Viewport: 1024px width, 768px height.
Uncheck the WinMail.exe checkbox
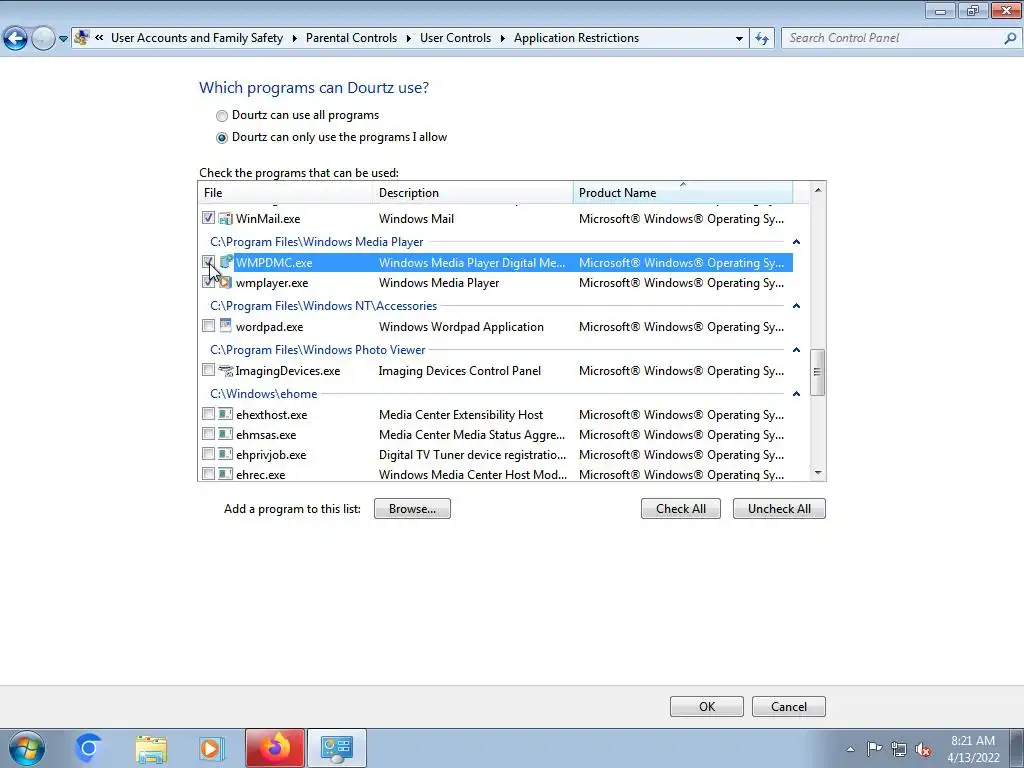[x=208, y=217]
